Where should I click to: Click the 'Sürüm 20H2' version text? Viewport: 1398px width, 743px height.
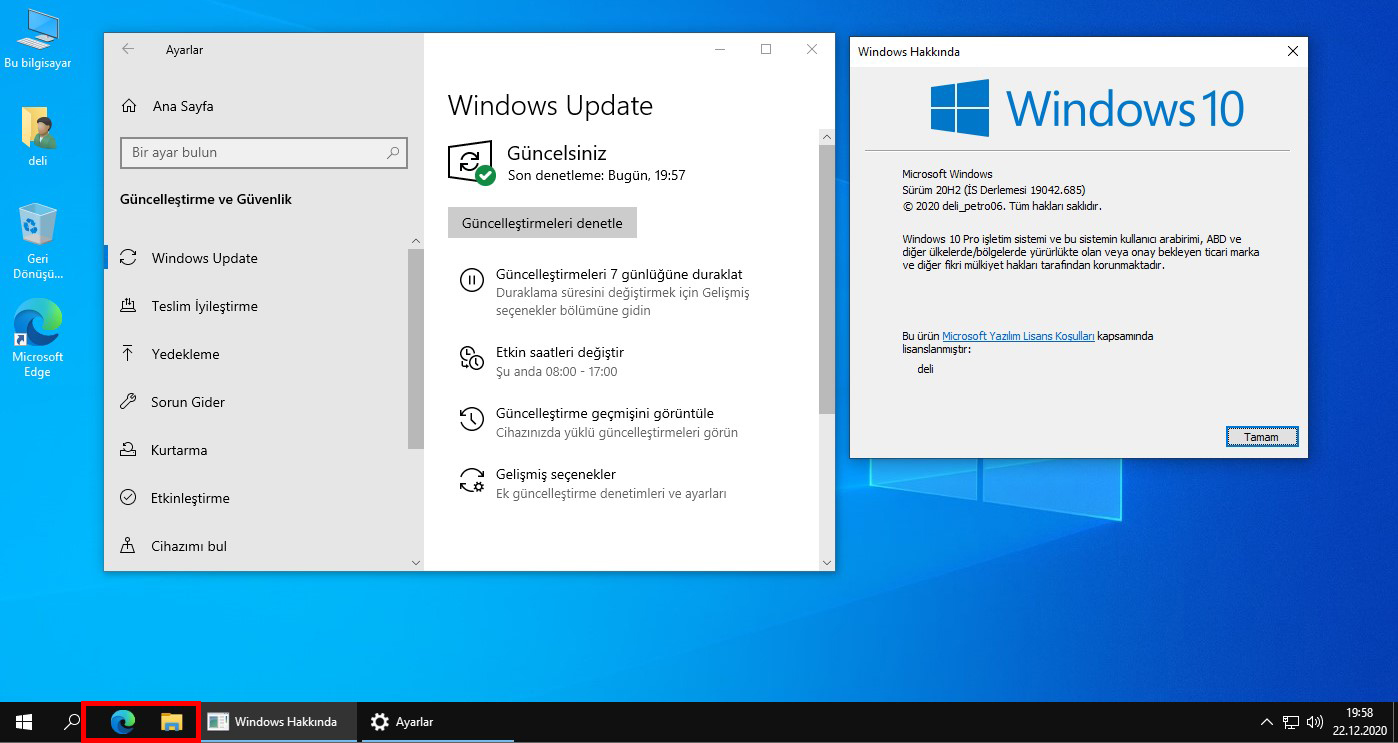993,190
